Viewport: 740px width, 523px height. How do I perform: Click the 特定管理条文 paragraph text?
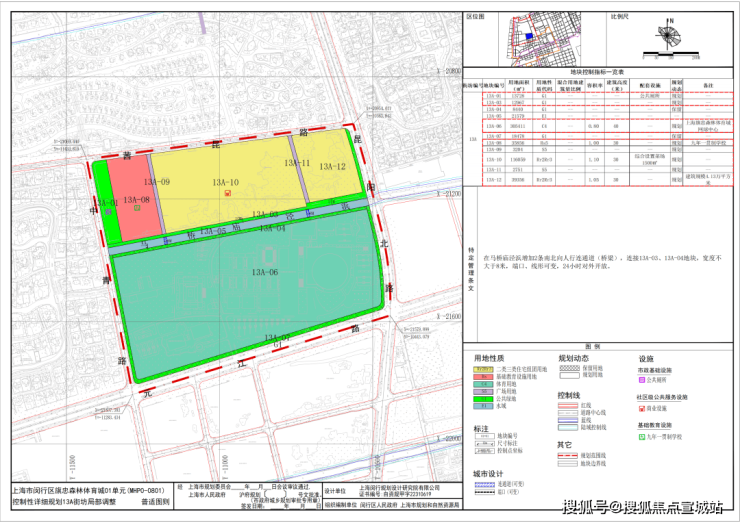[x=602, y=262]
